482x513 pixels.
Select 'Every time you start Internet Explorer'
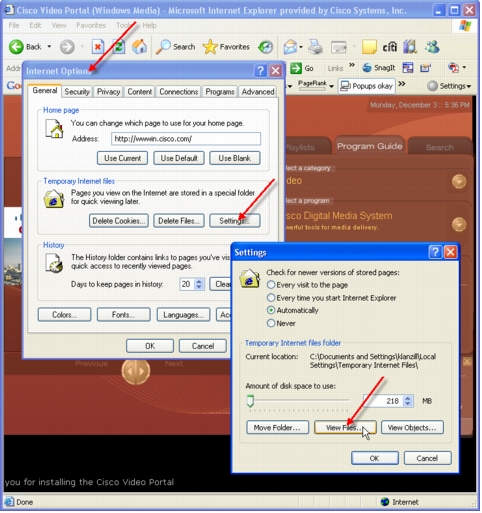[271, 298]
